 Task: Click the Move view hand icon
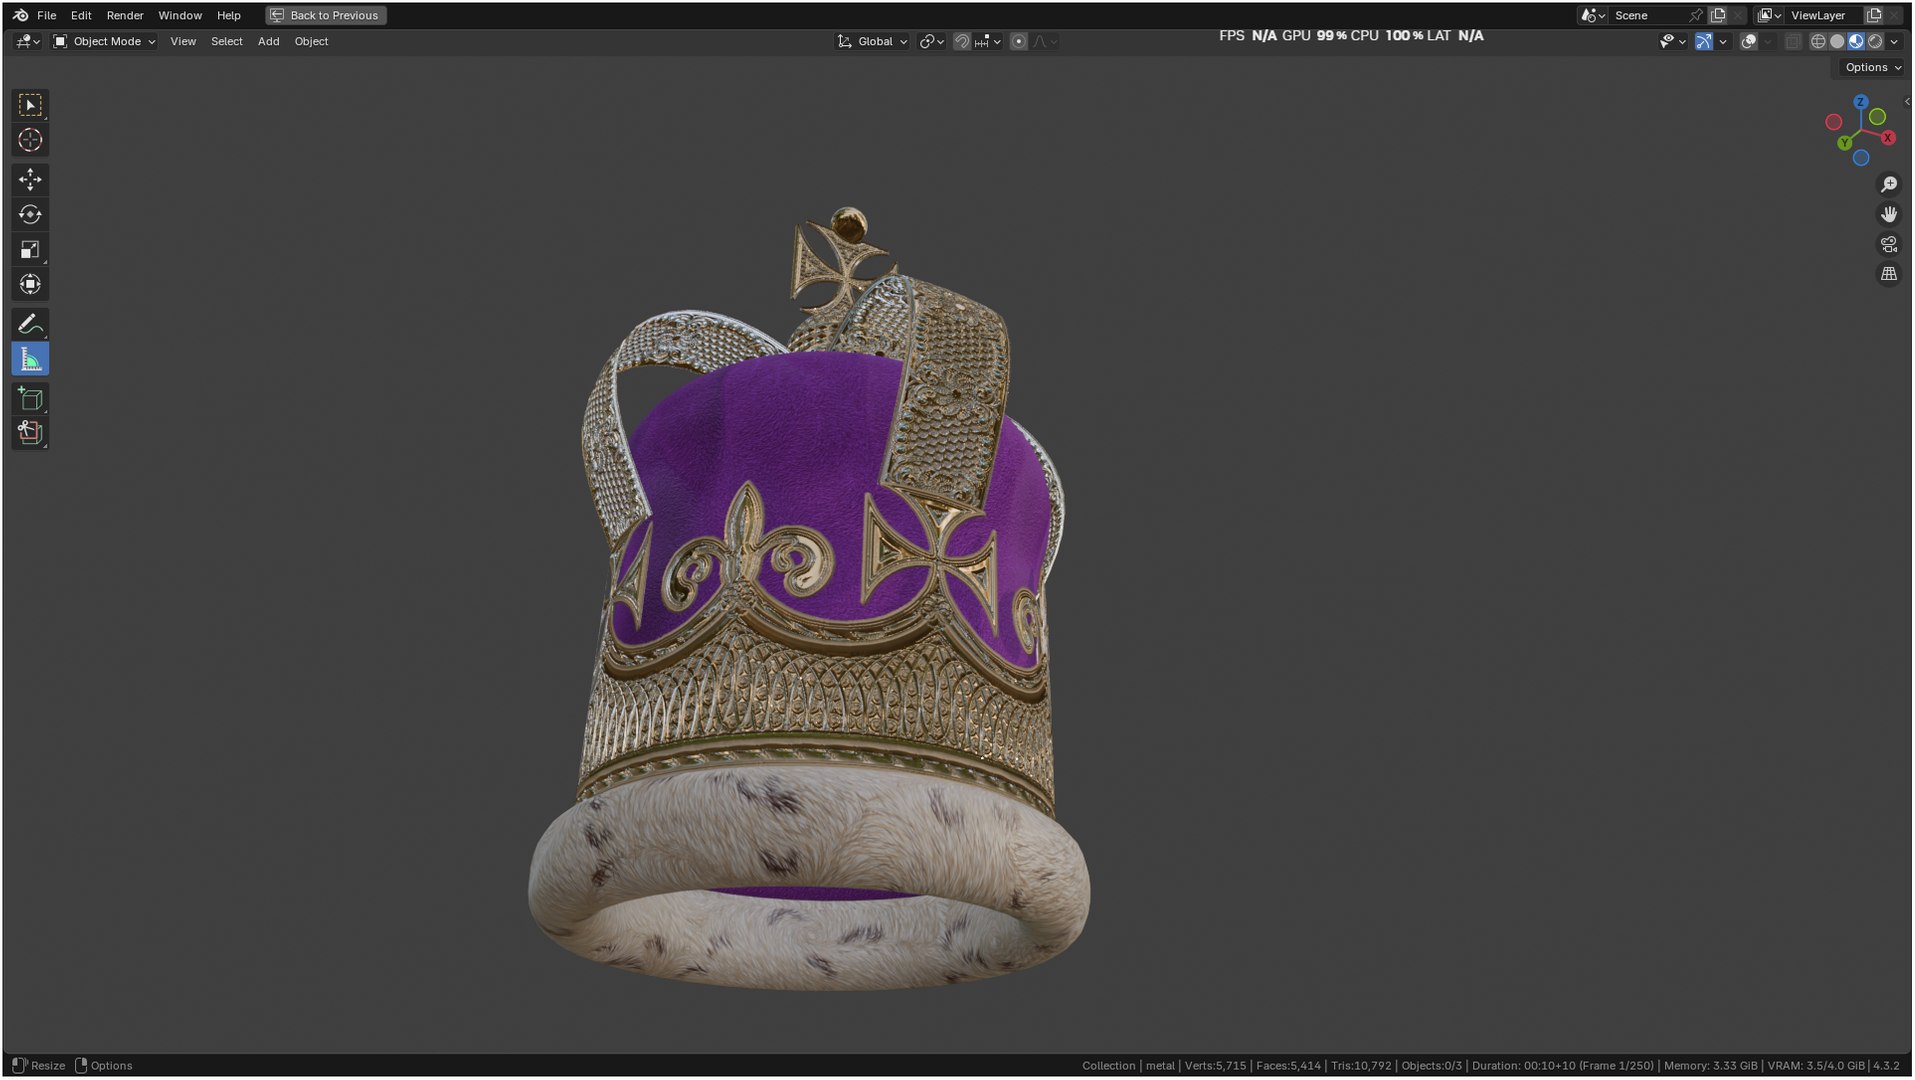pos(1889,214)
